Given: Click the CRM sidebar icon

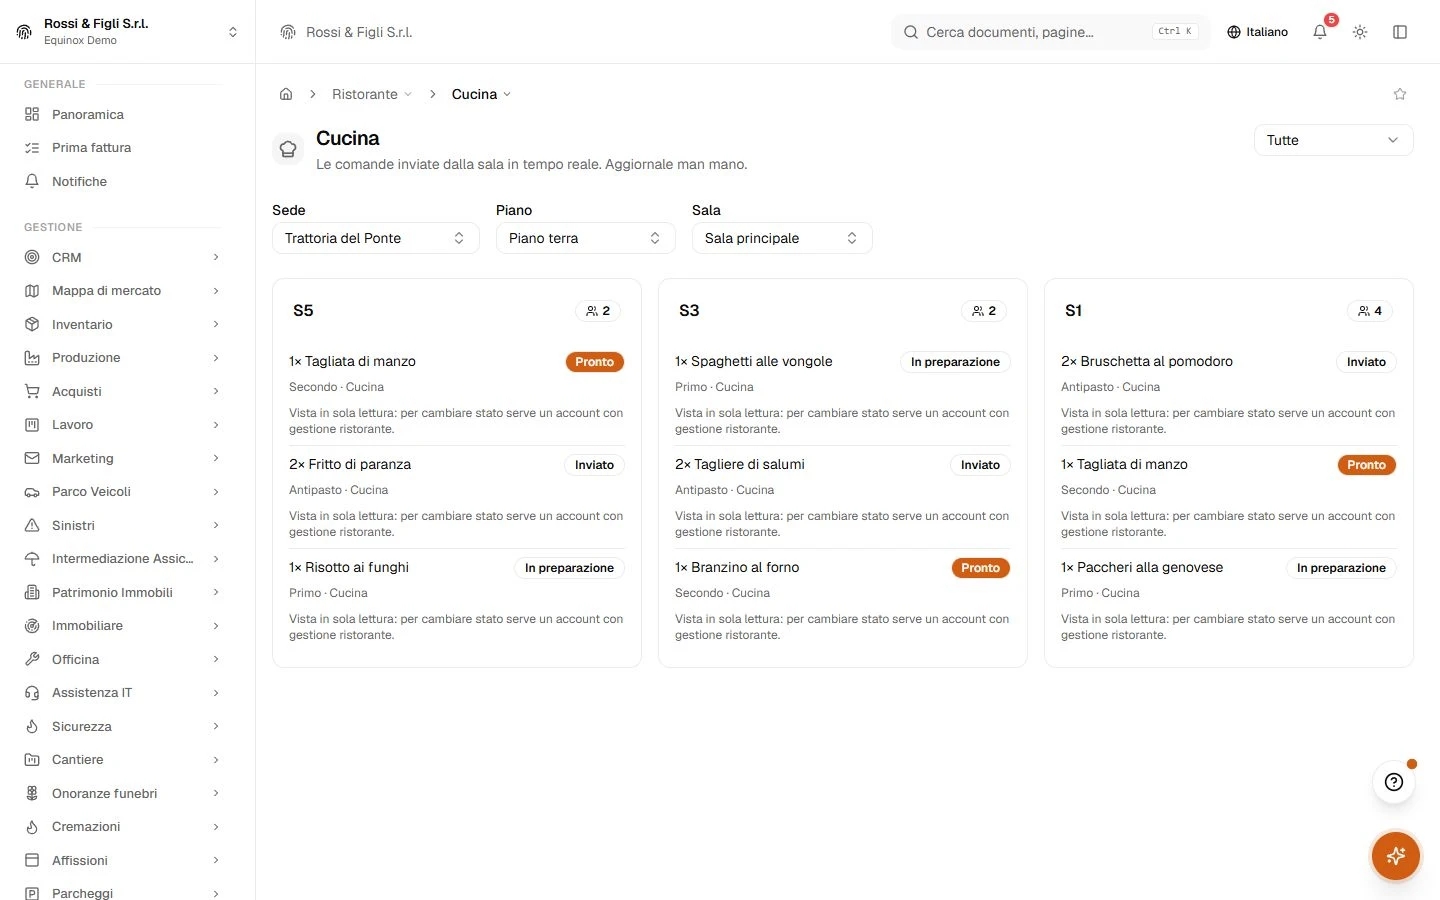Looking at the screenshot, I should click(x=32, y=257).
